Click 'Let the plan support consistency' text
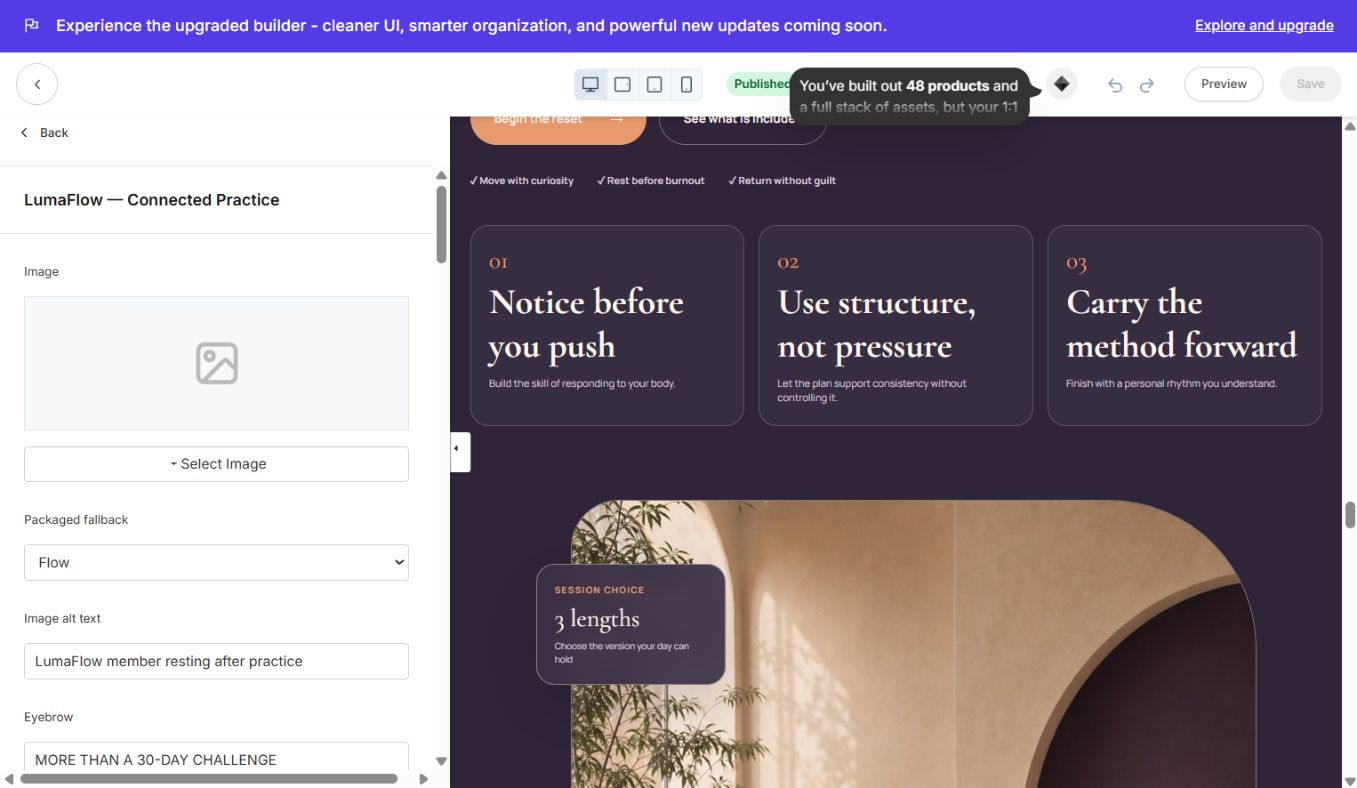 point(872,390)
